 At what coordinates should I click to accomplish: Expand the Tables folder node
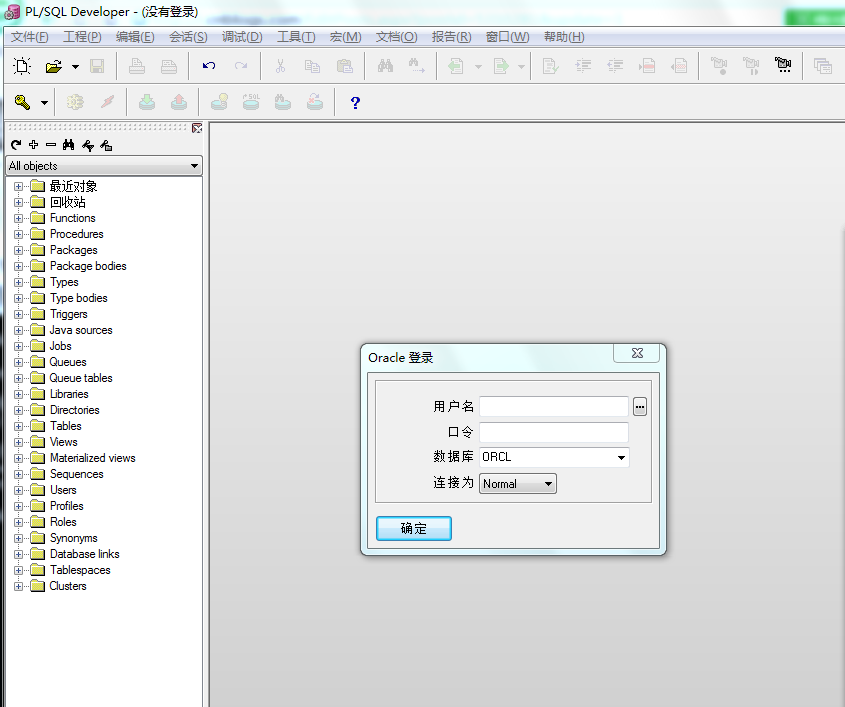click(18, 426)
